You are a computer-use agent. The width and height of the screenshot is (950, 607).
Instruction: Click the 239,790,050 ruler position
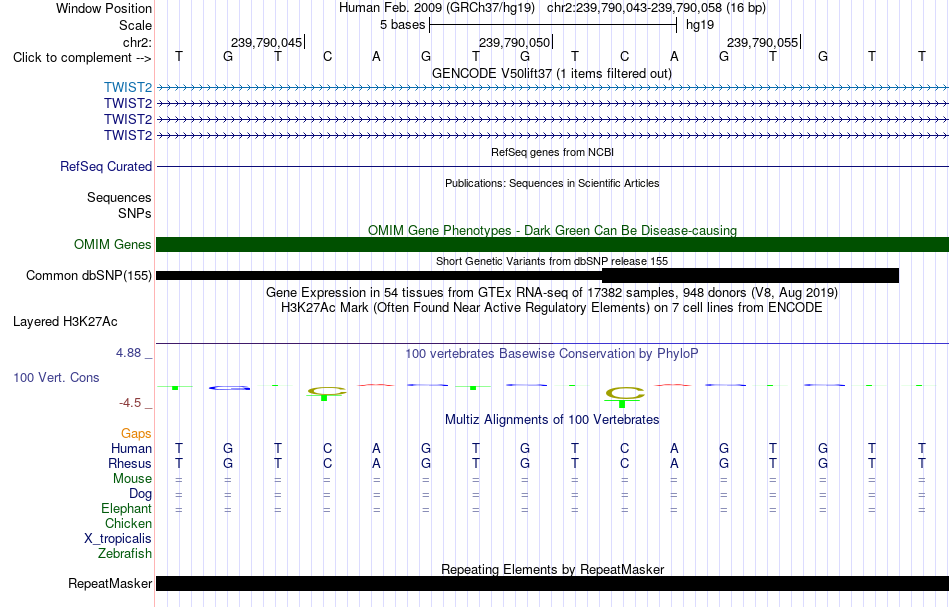[x=514, y=43]
